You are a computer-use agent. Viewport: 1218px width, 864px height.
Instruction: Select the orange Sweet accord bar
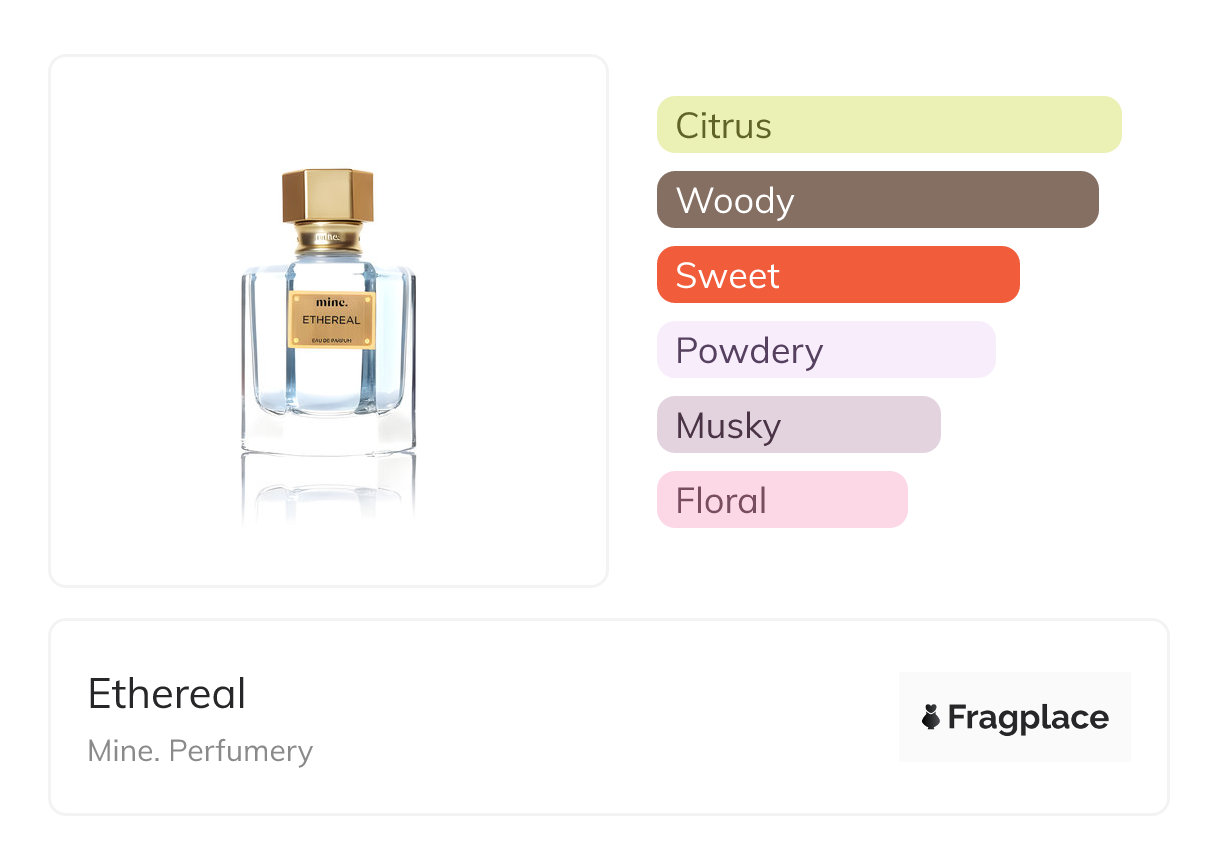point(837,275)
